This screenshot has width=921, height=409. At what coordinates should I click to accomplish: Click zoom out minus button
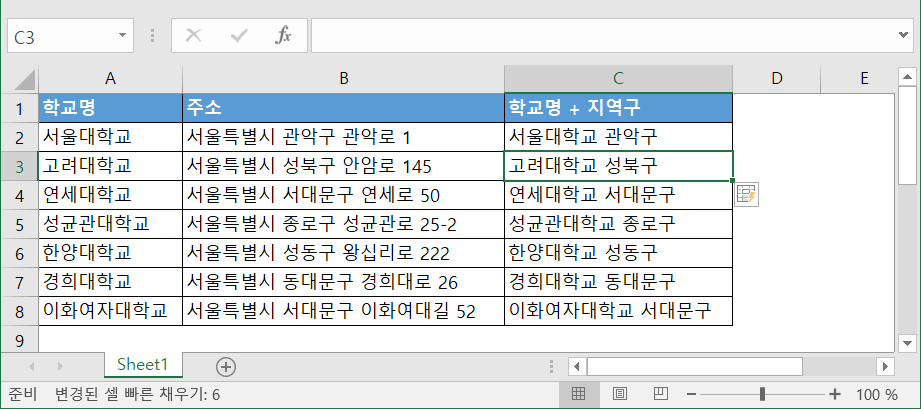pos(692,394)
